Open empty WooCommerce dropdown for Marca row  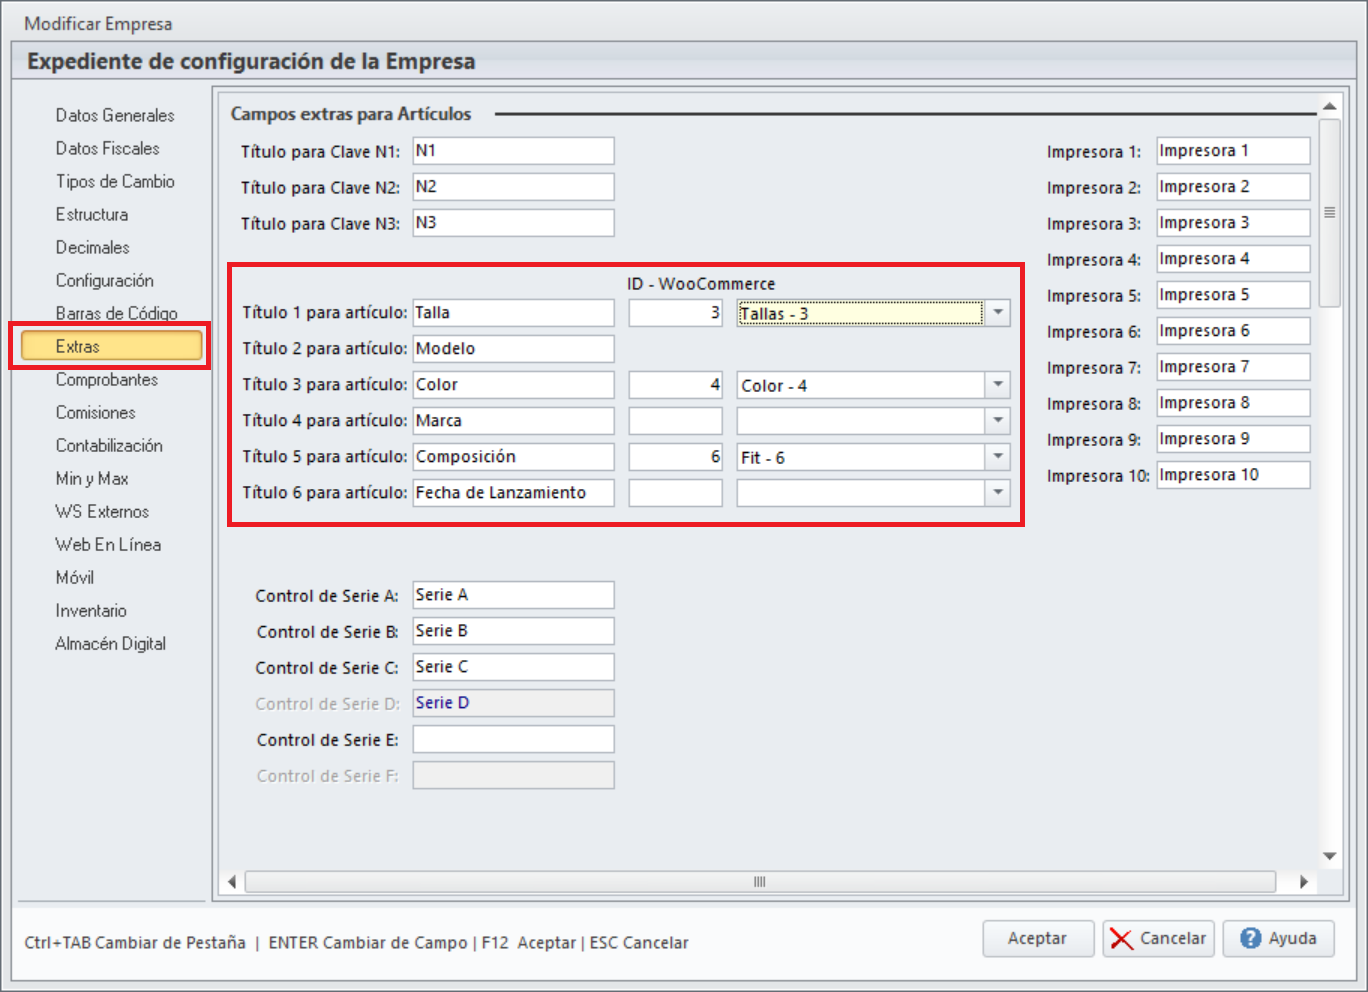pyautogui.click(x=997, y=421)
